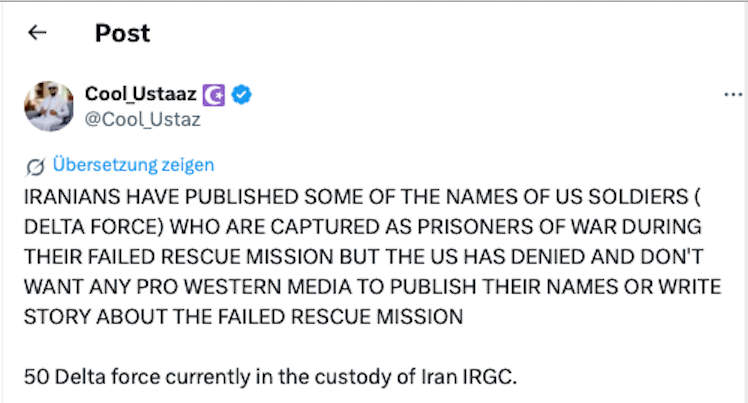The width and height of the screenshot is (748, 403).
Task: Click the translate icon beside Übersetzung zeigen
Action: coord(36,165)
